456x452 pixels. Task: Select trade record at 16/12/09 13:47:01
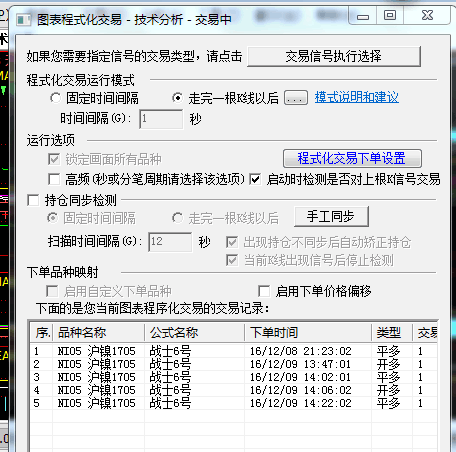click(x=233, y=364)
